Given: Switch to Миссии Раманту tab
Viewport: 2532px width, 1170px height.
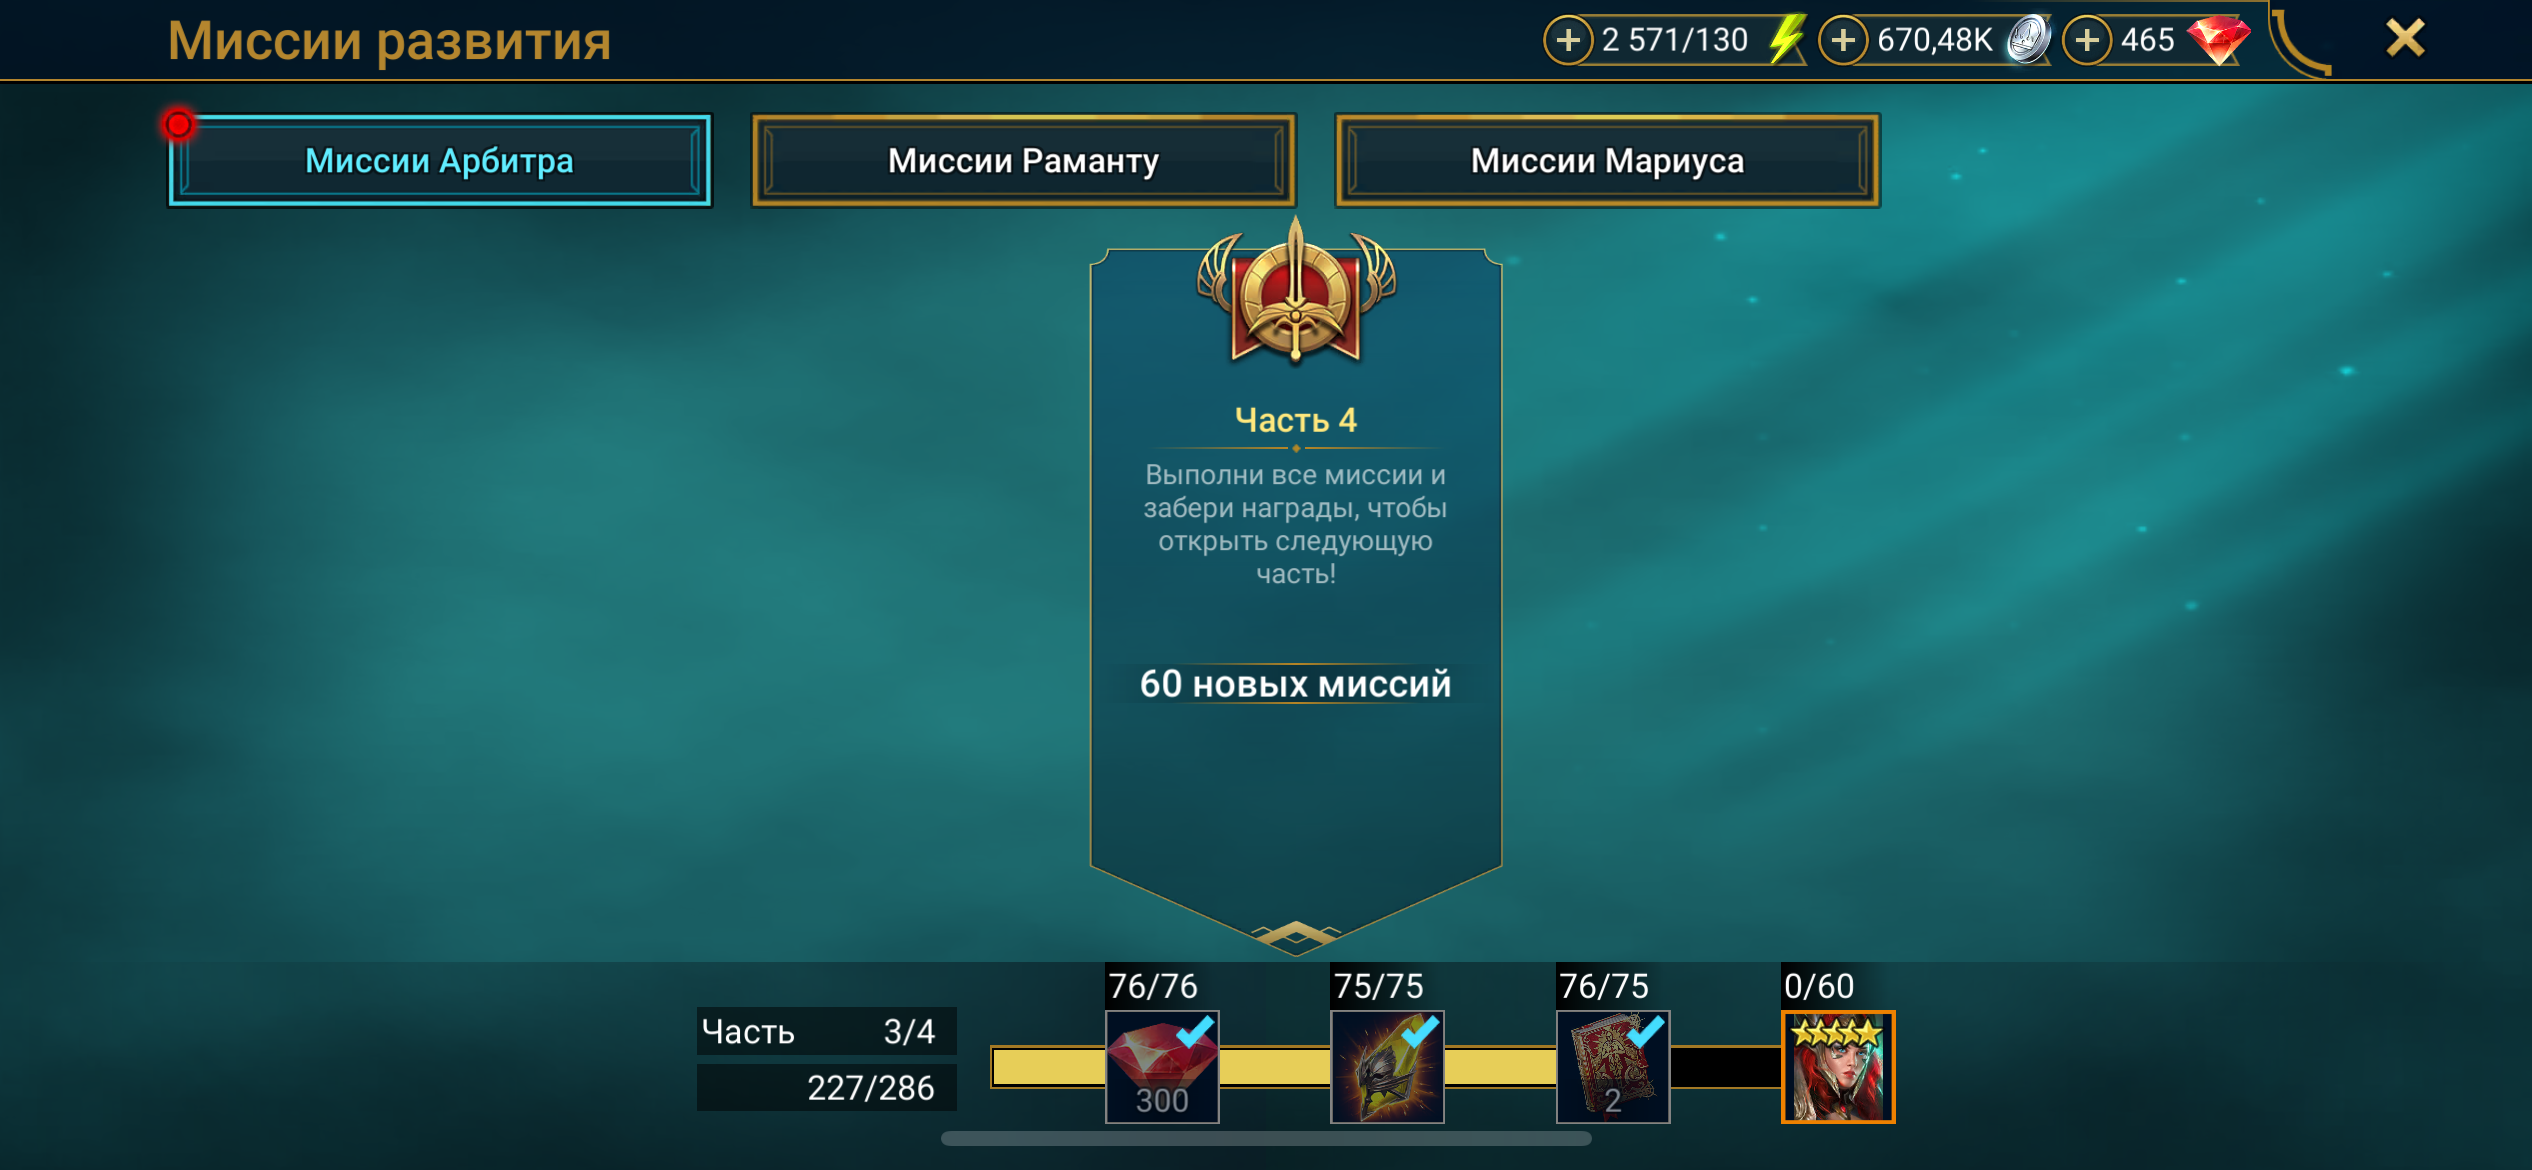Looking at the screenshot, I should click(x=1023, y=161).
